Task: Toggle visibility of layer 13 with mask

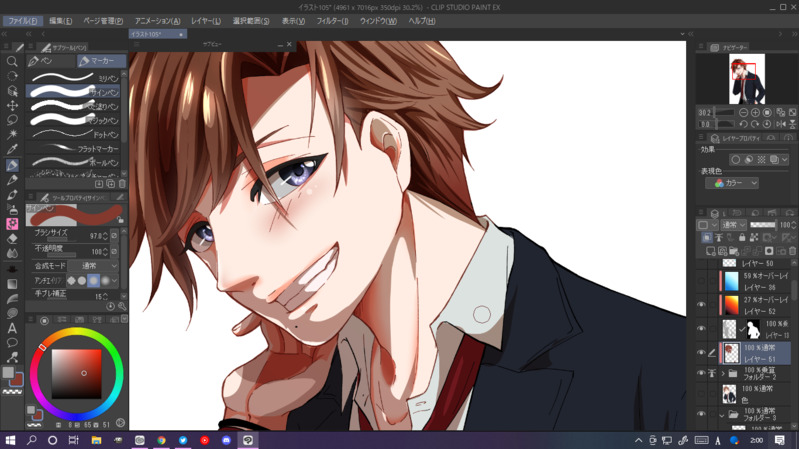Action: (701, 329)
